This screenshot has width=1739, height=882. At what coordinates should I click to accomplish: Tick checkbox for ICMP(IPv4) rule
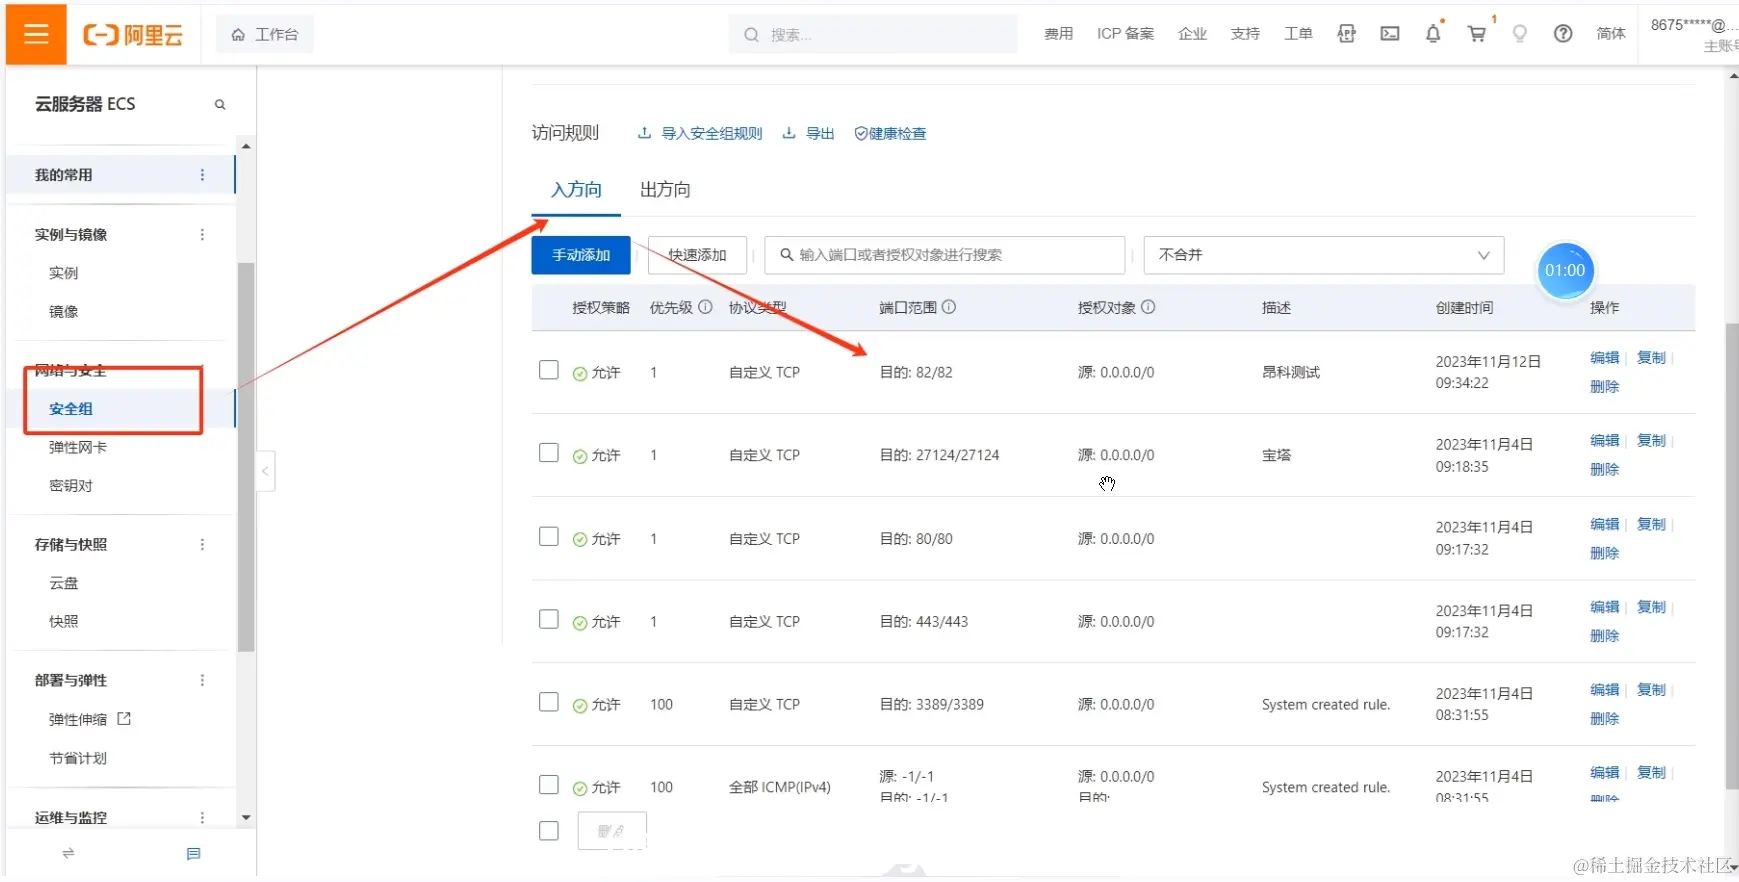pyautogui.click(x=549, y=785)
